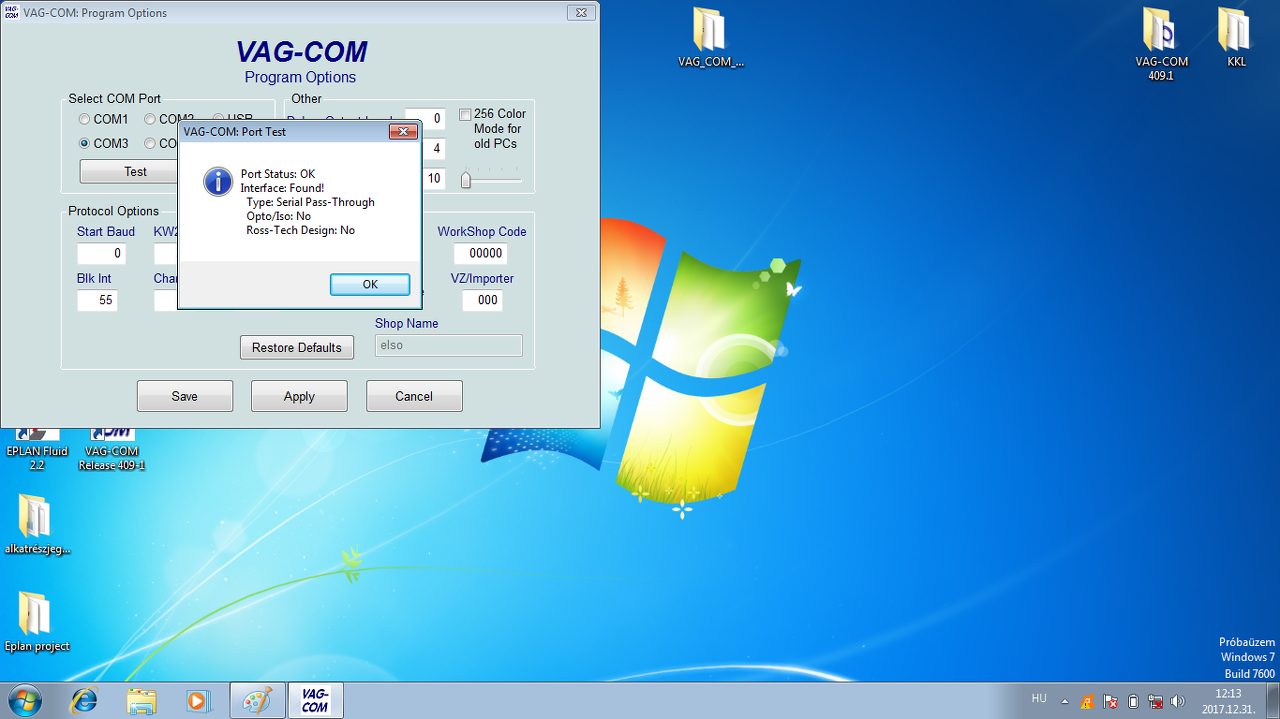Select the COM1 port radio button
This screenshot has width=1280, height=719.
(x=85, y=119)
